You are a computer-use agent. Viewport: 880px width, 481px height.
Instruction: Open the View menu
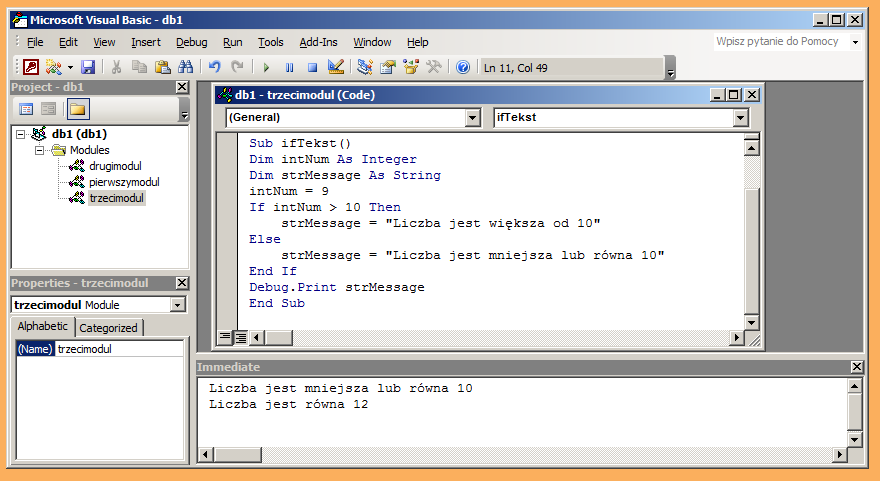point(104,42)
